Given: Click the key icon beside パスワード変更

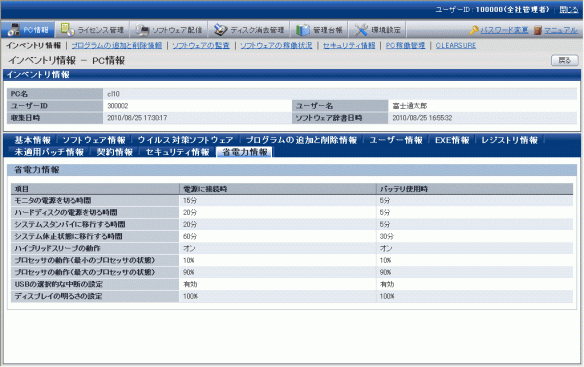Looking at the screenshot, I should [474, 30].
